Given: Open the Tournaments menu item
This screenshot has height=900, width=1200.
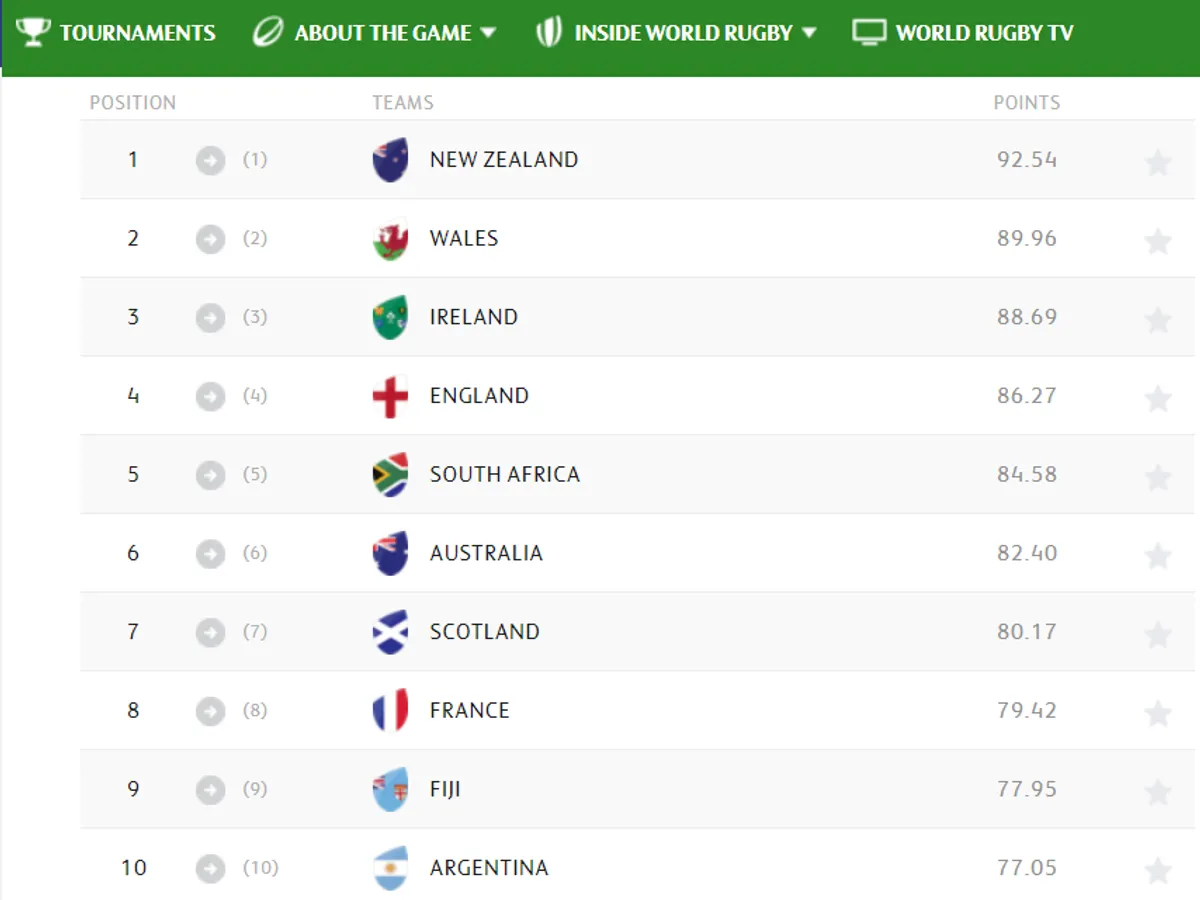Looking at the screenshot, I should (x=137, y=33).
